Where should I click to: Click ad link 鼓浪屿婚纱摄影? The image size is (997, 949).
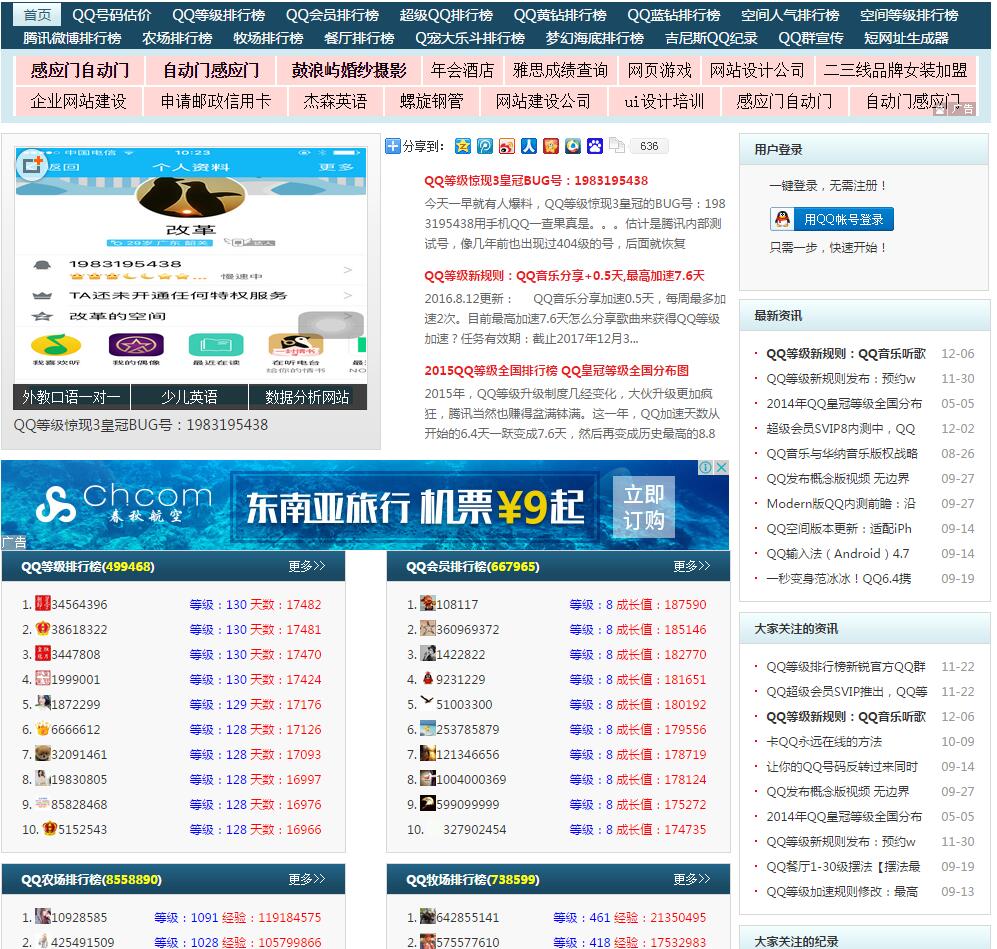point(349,70)
